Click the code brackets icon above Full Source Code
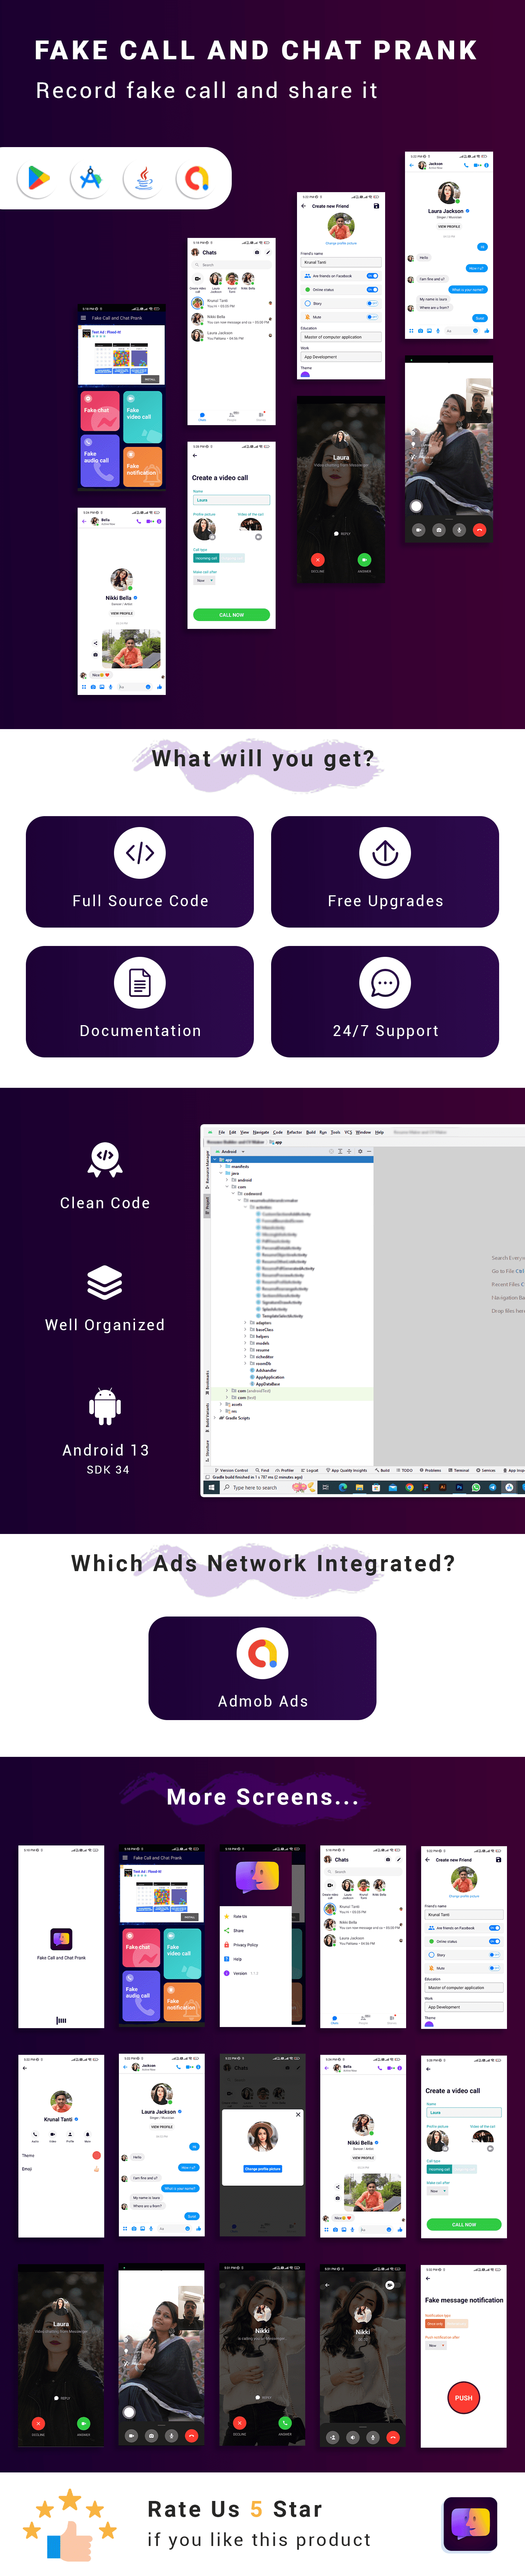Image resolution: width=525 pixels, height=2576 pixels. (140, 853)
